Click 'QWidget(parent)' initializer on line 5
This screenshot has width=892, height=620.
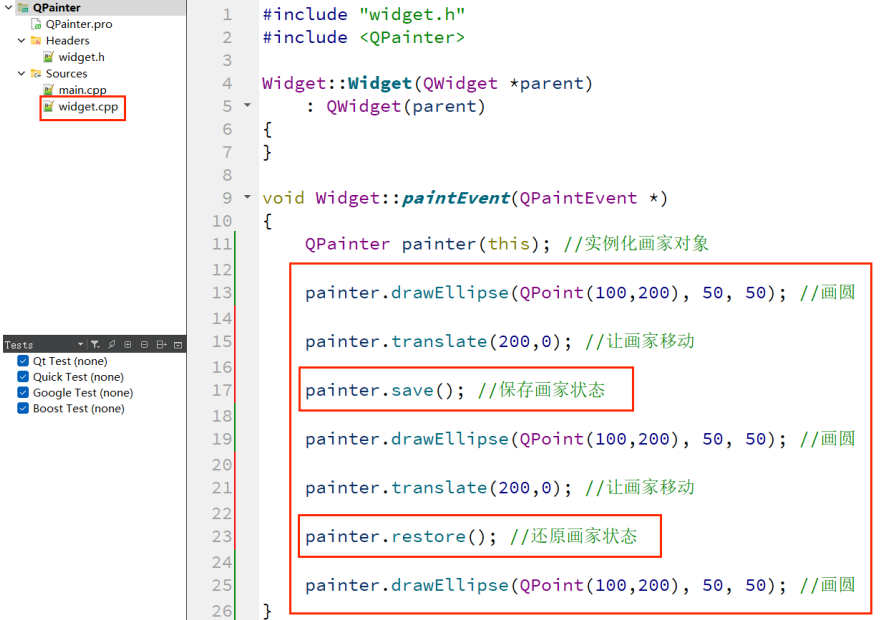click(406, 106)
